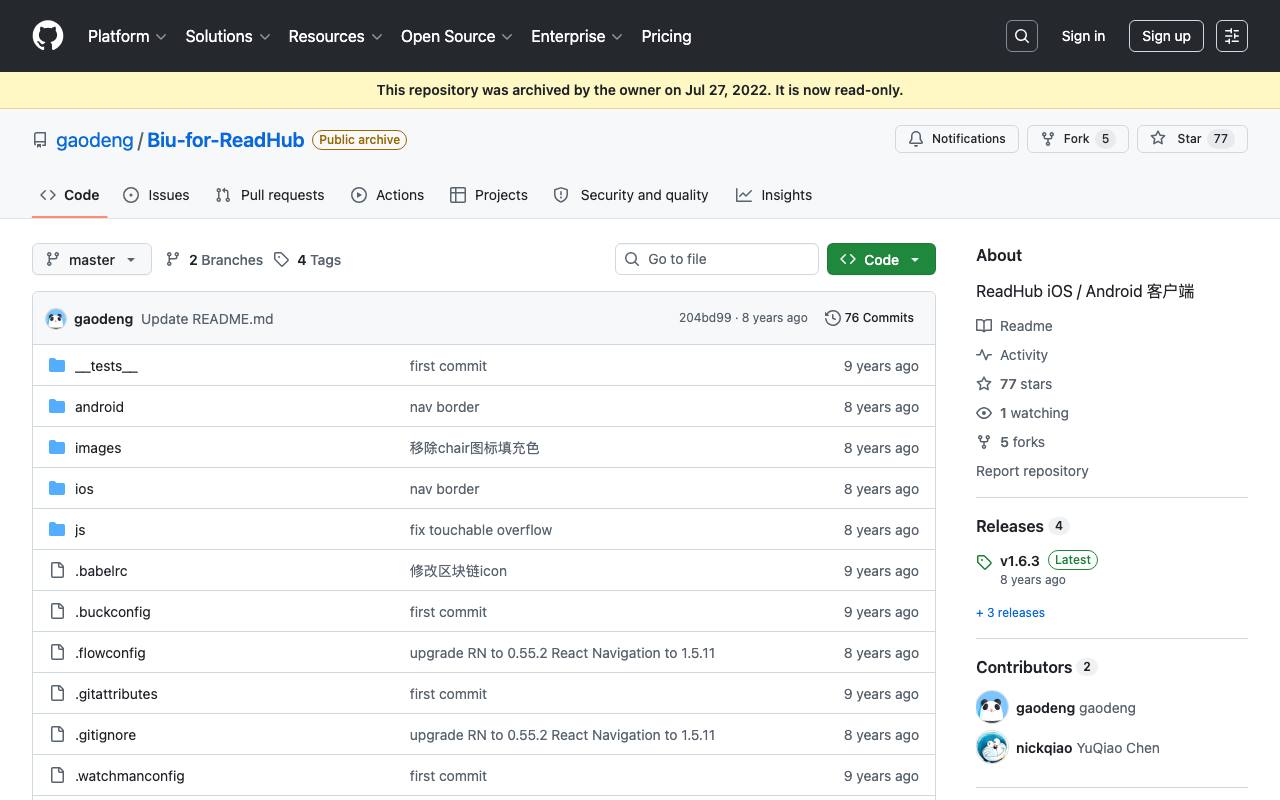Click the Report repository link
1280x800 pixels.
(x=1032, y=471)
